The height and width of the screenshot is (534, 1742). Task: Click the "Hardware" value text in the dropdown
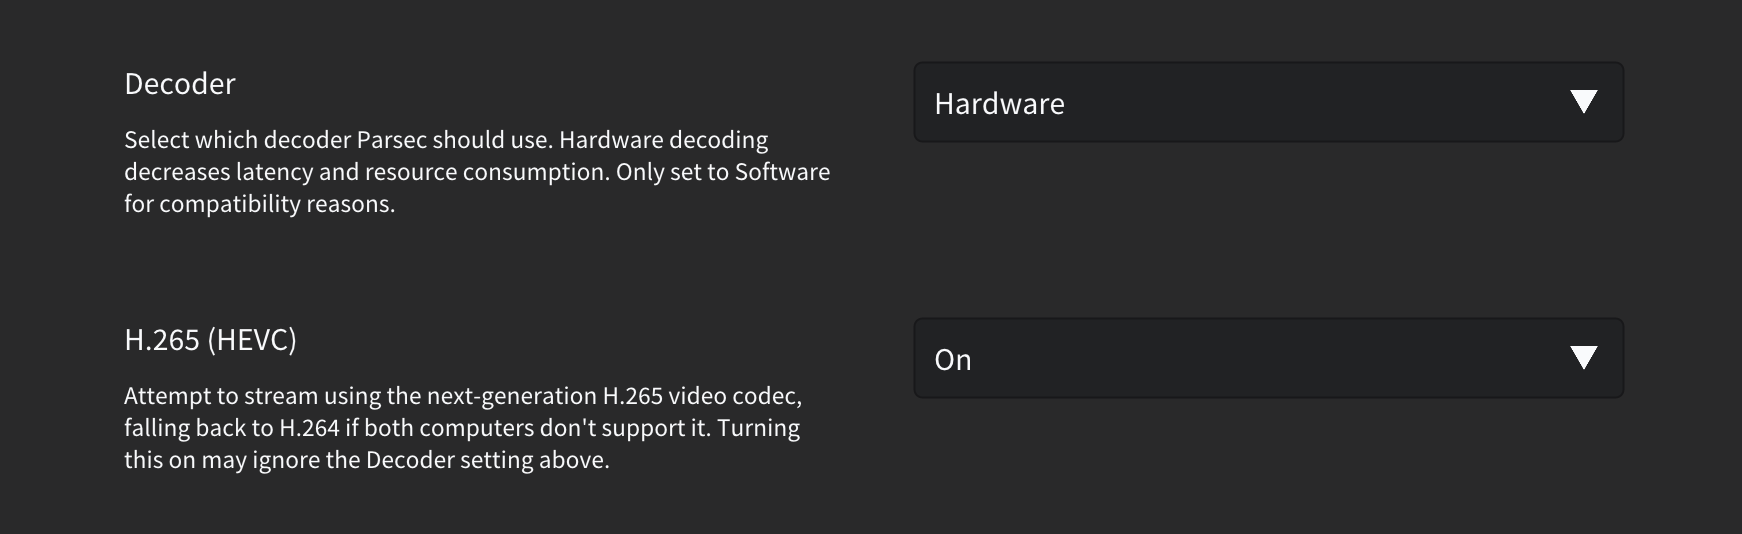pos(999,104)
